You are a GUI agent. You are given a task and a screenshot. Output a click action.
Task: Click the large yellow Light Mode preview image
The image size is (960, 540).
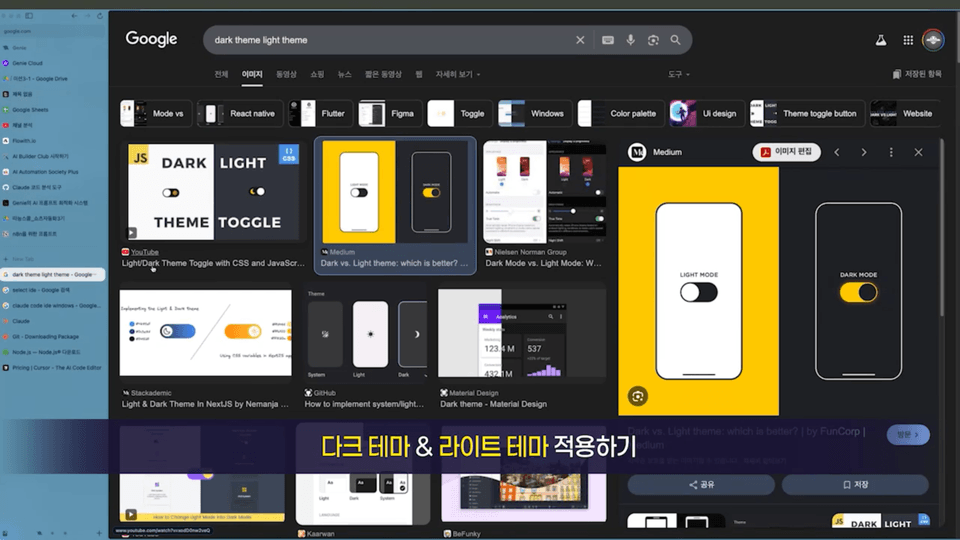click(699, 291)
